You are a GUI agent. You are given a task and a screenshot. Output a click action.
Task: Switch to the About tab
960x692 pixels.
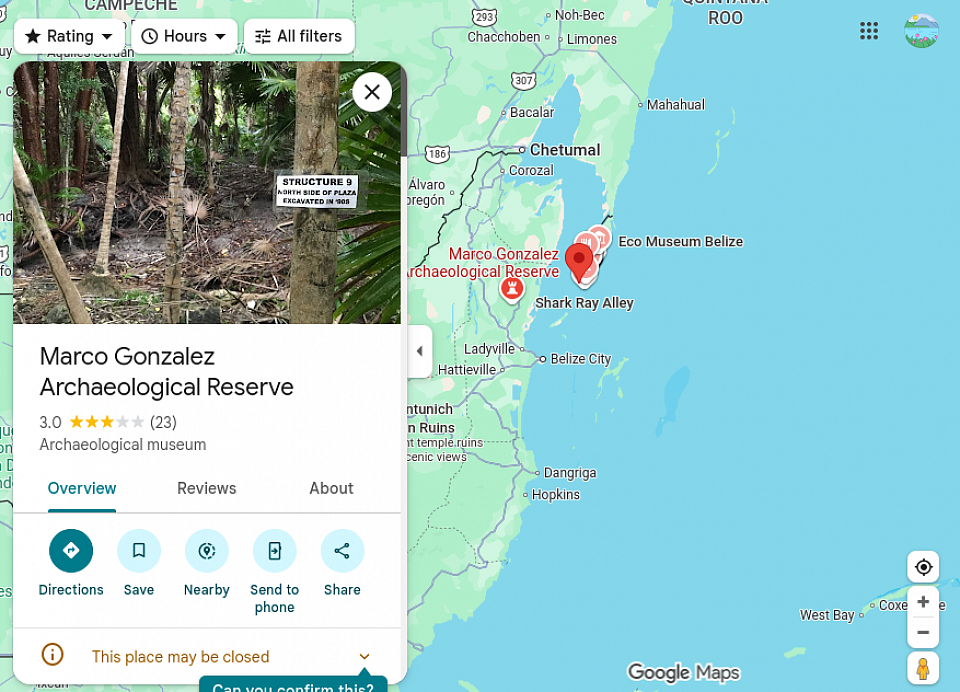(x=331, y=488)
